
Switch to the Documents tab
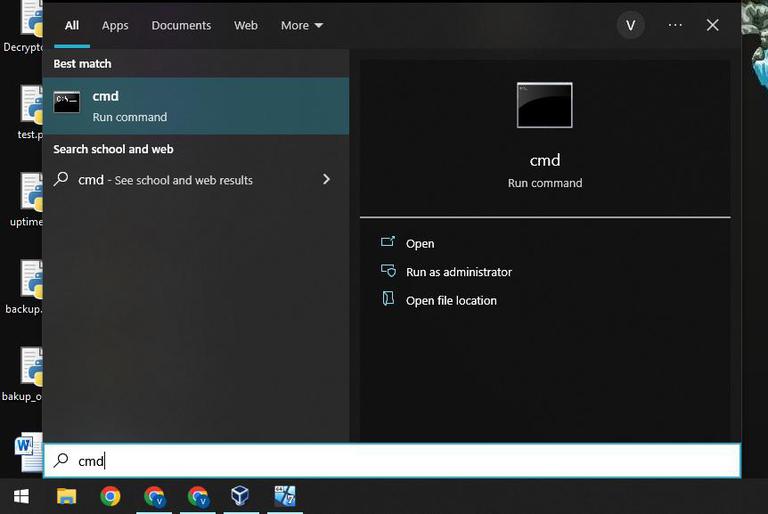[181, 25]
